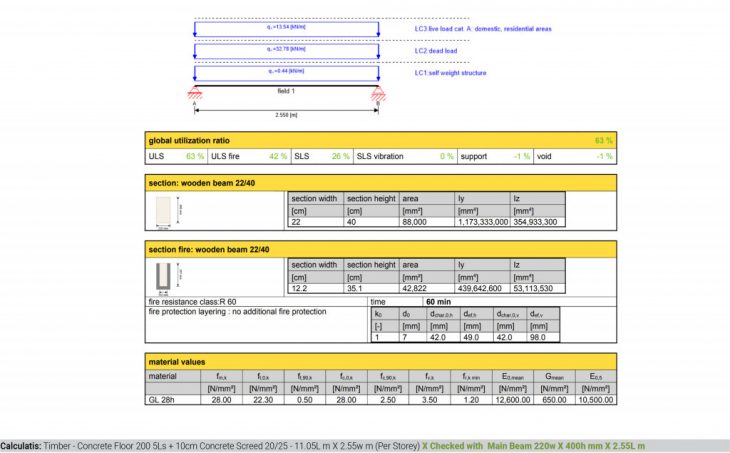Click the LC2 dead load arrow diagram
The height and width of the screenshot is (453, 730).
click(x=285, y=51)
